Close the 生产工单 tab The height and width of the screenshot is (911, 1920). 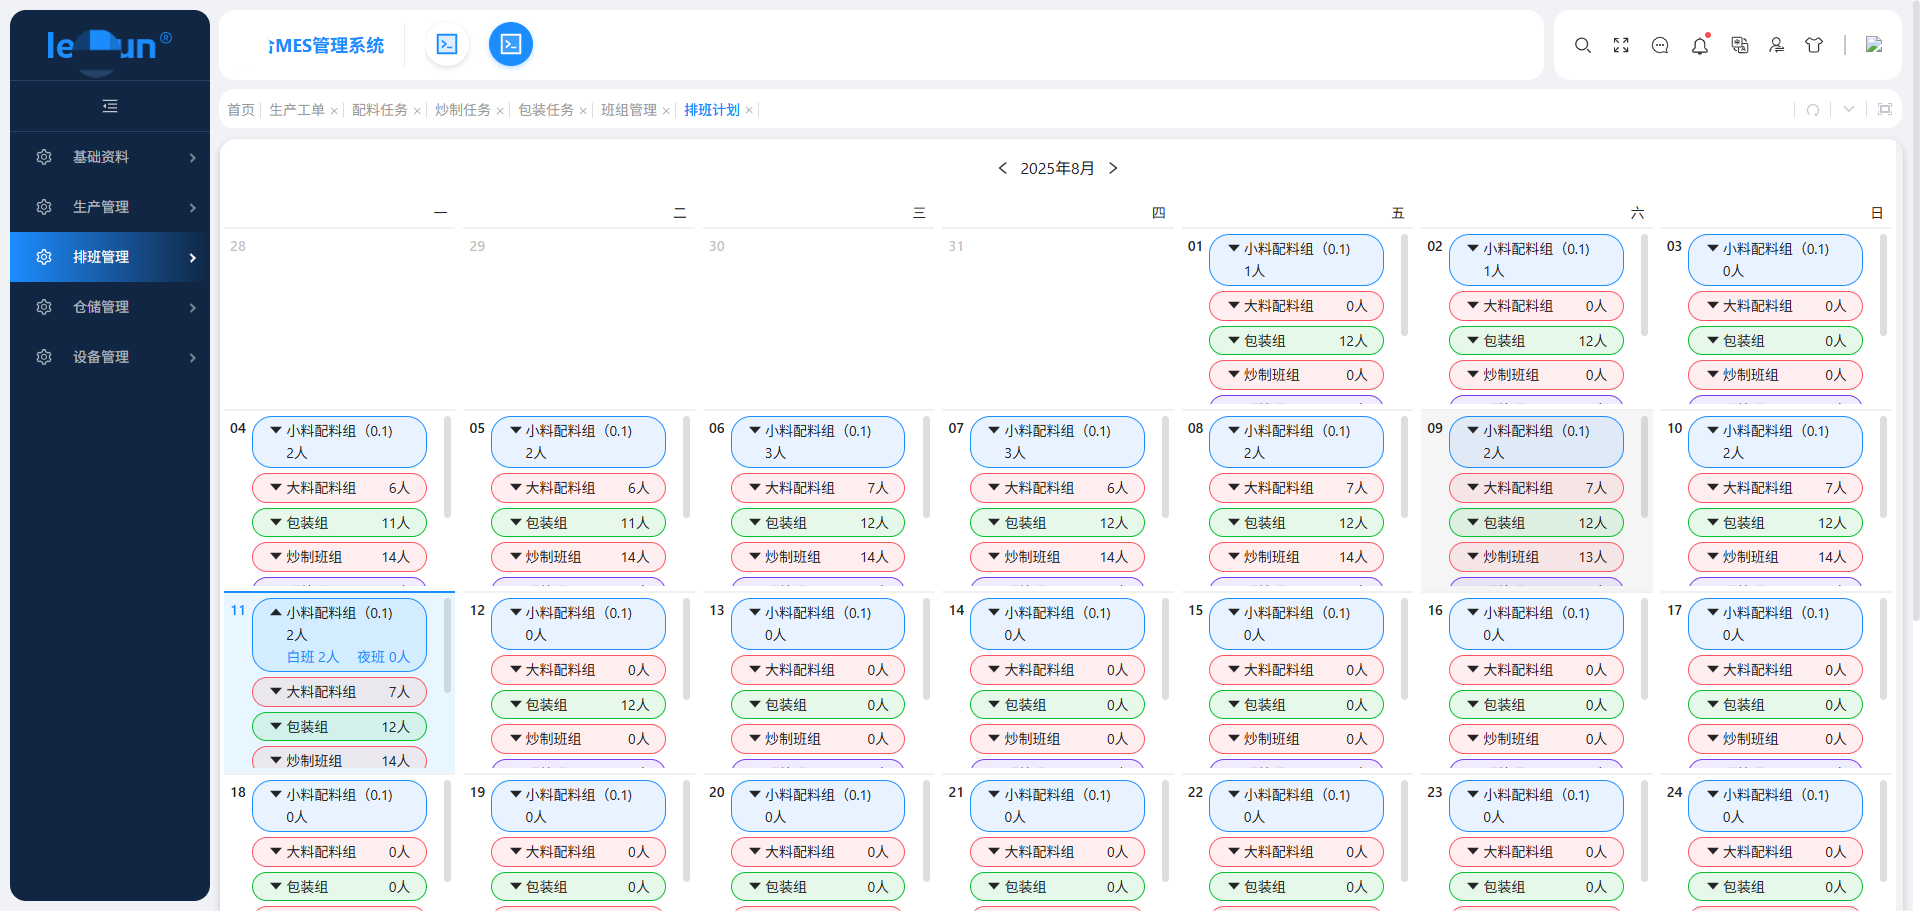tap(334, 111)
